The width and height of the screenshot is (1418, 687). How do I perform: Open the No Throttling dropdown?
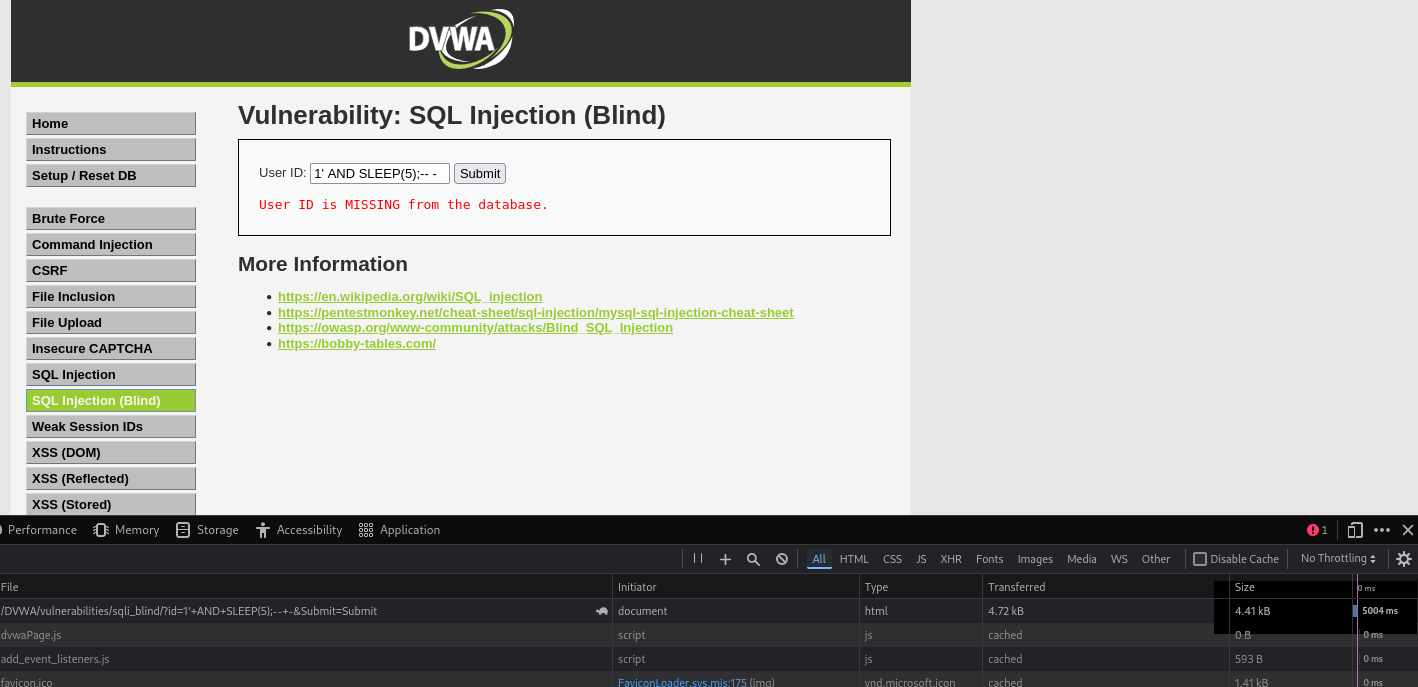click(1338, 559)
